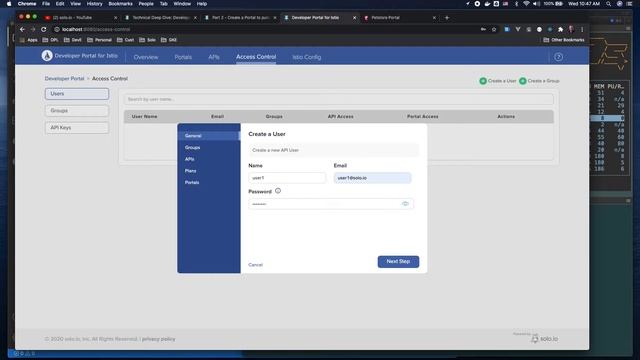Open the Chrome extensions puzzle icon

(x=560, y=29)
